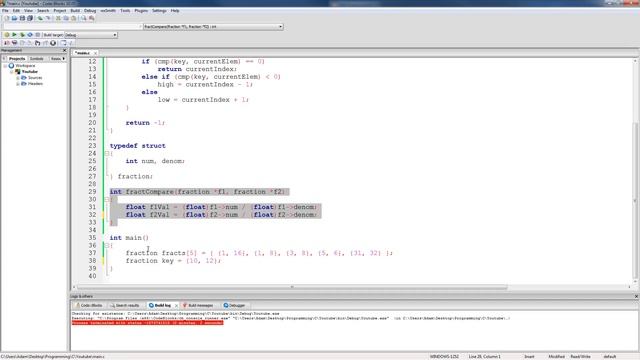
Task: Click the Workspace globe icon
Action: point(11,65)
